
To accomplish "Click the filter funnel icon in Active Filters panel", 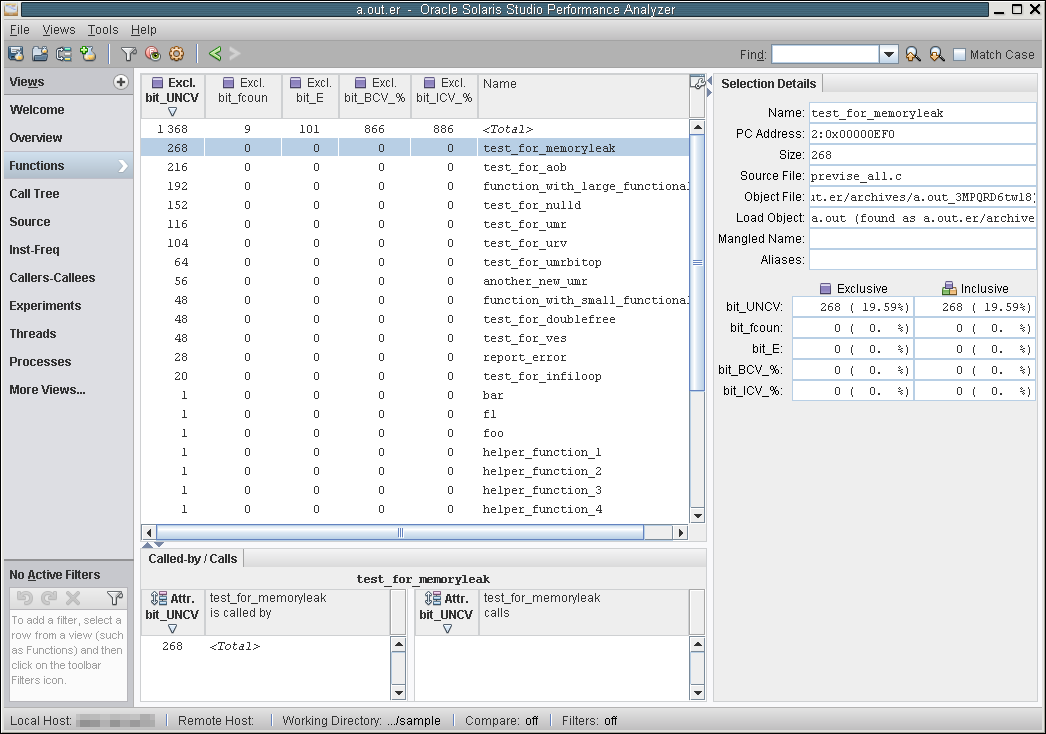I will pos(115,598).
